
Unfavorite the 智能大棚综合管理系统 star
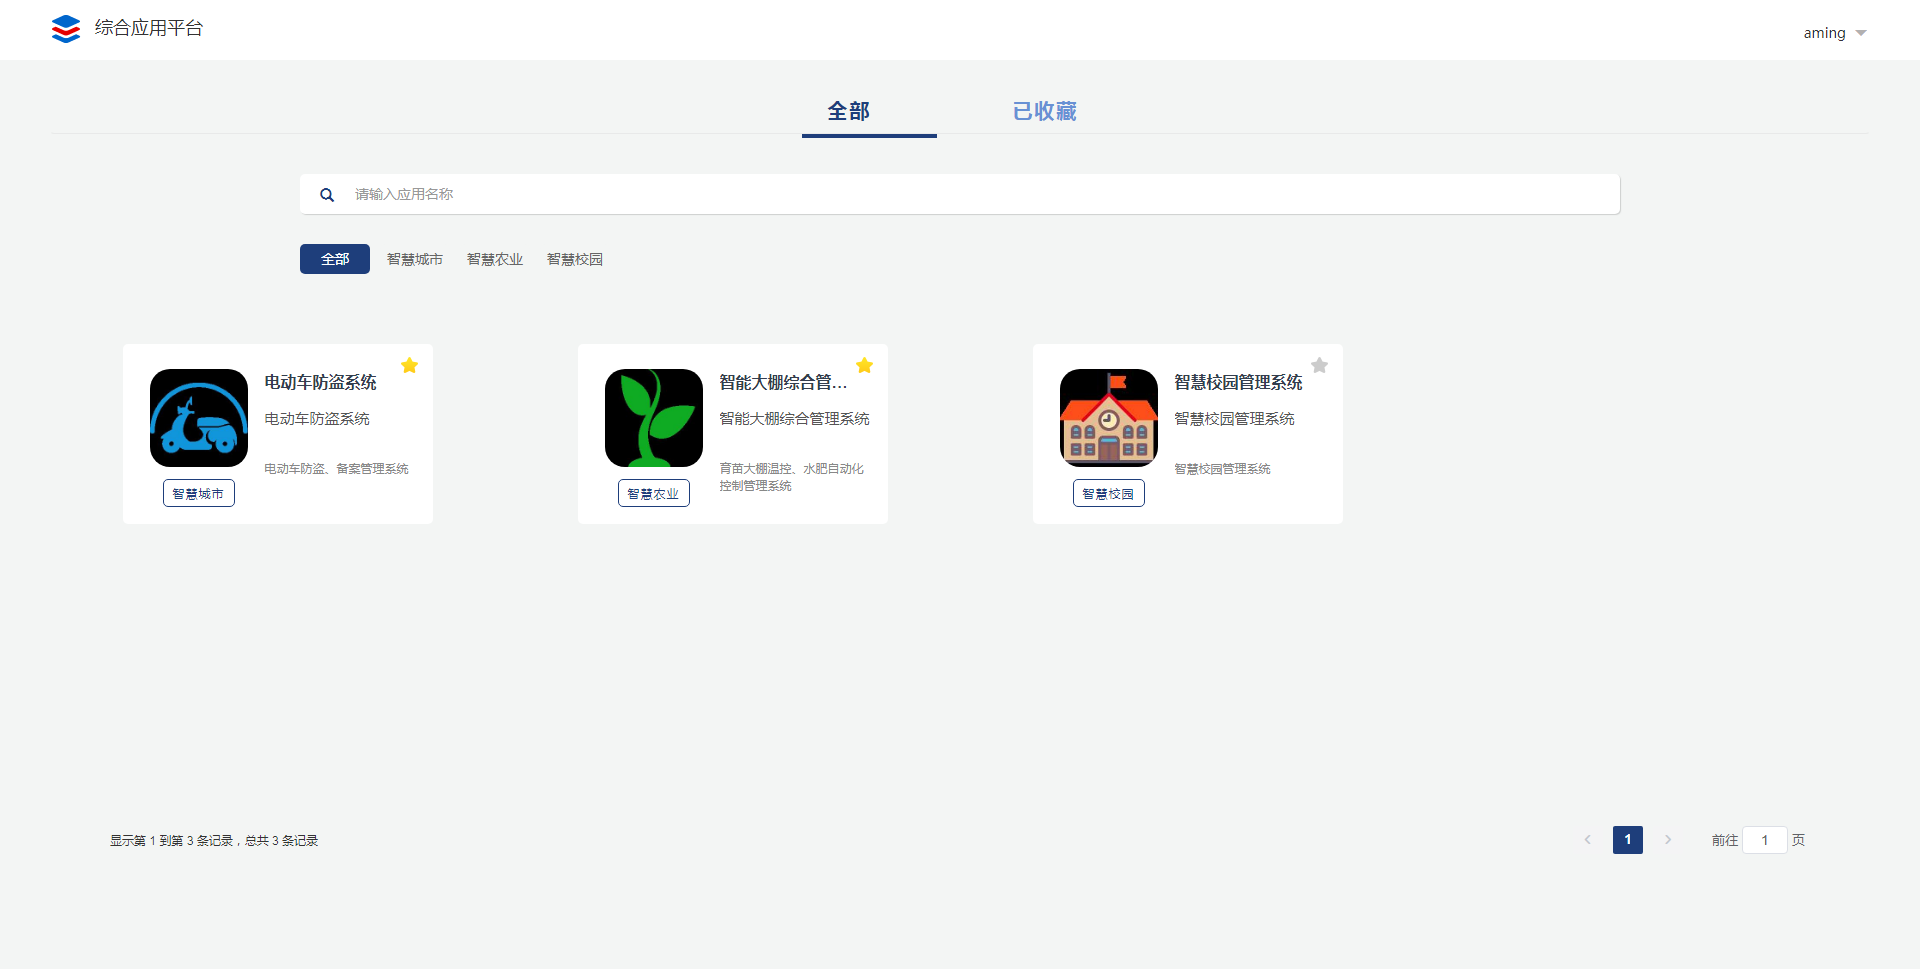865,365
